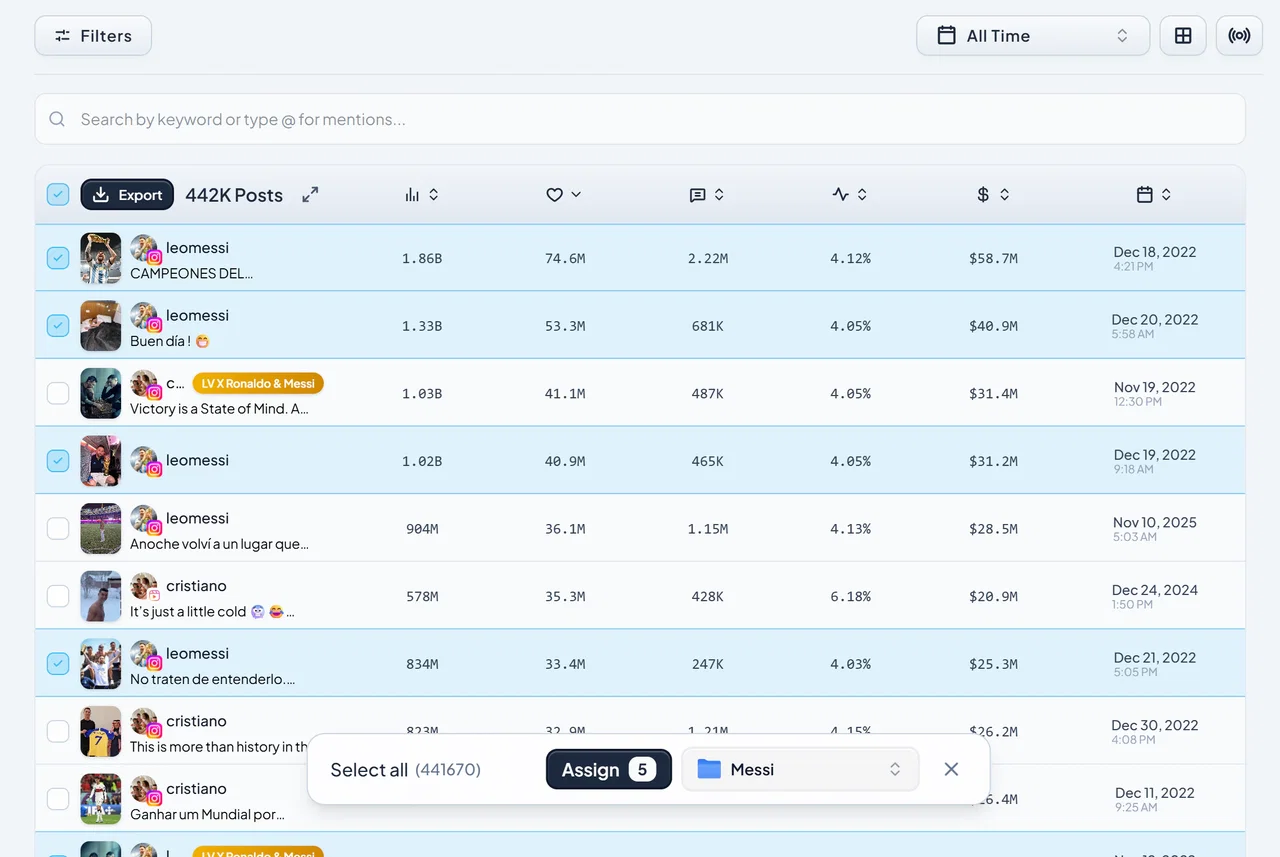This screenshot has height=857, width=1280.
Task: Open the Filters panel
Action: [x=93, y=36]
